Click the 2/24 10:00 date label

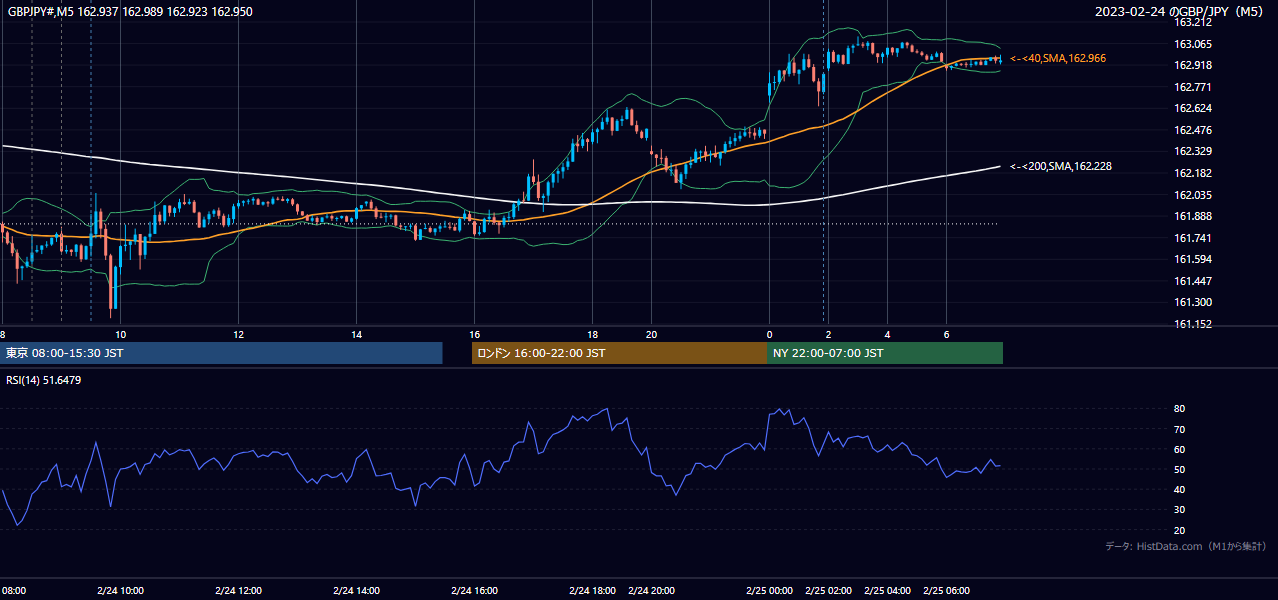(x=120, y=590)
